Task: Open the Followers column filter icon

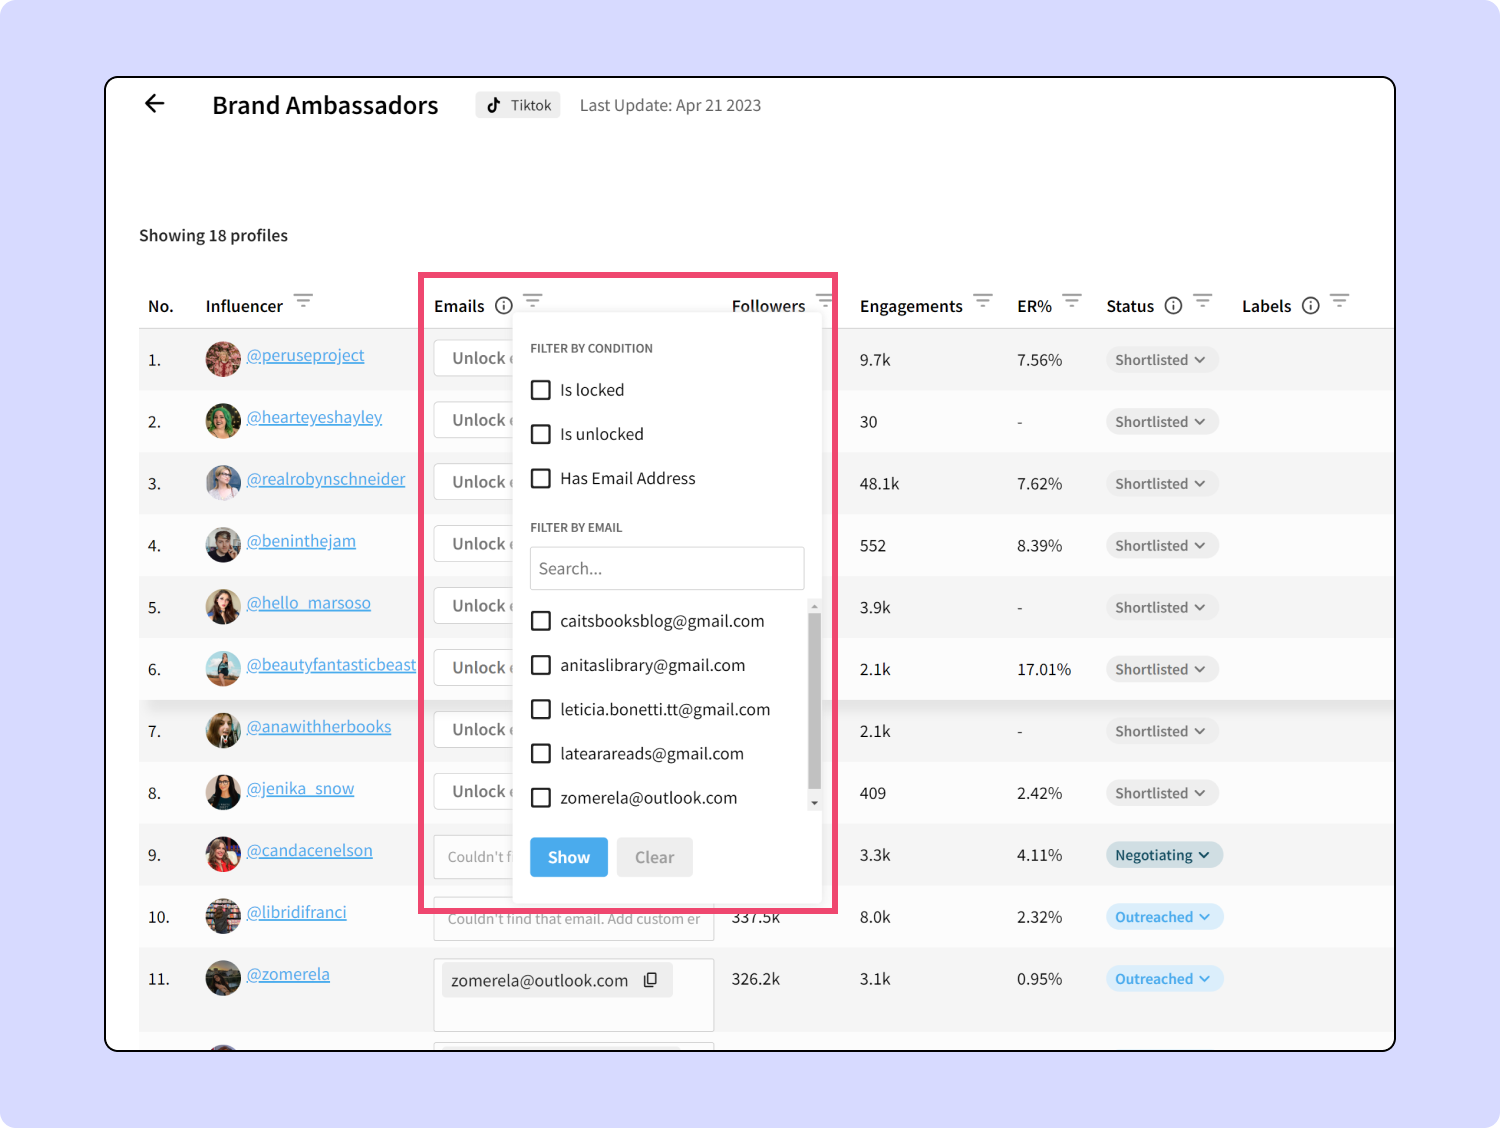Action: coord(824,299)
